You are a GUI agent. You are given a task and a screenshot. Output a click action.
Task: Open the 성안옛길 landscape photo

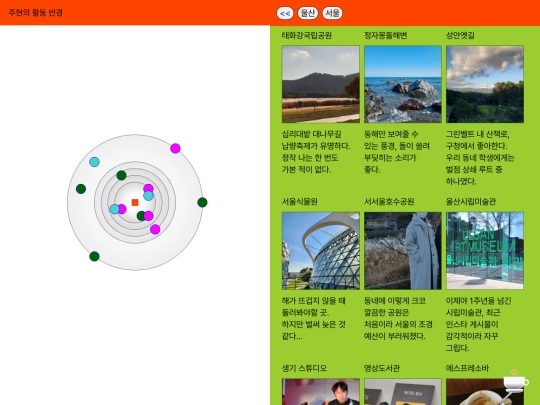point(485,84)
